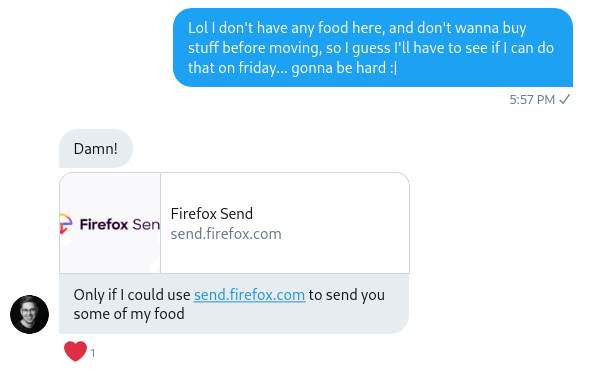Click "gonna be hard :|" in the blue bubble
This screenshot has height=373, width=591.
pyautogui.click(x=344, y=68)
